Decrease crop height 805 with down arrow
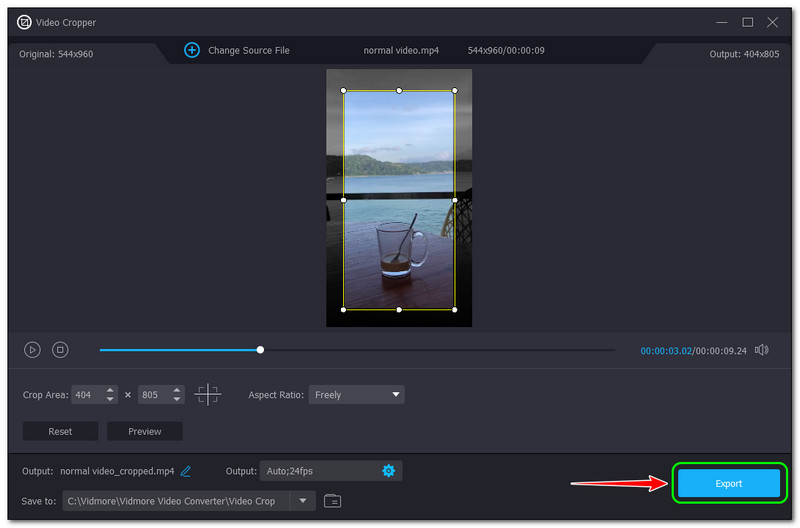Viewport: 800px width, 528px height. 177,399
